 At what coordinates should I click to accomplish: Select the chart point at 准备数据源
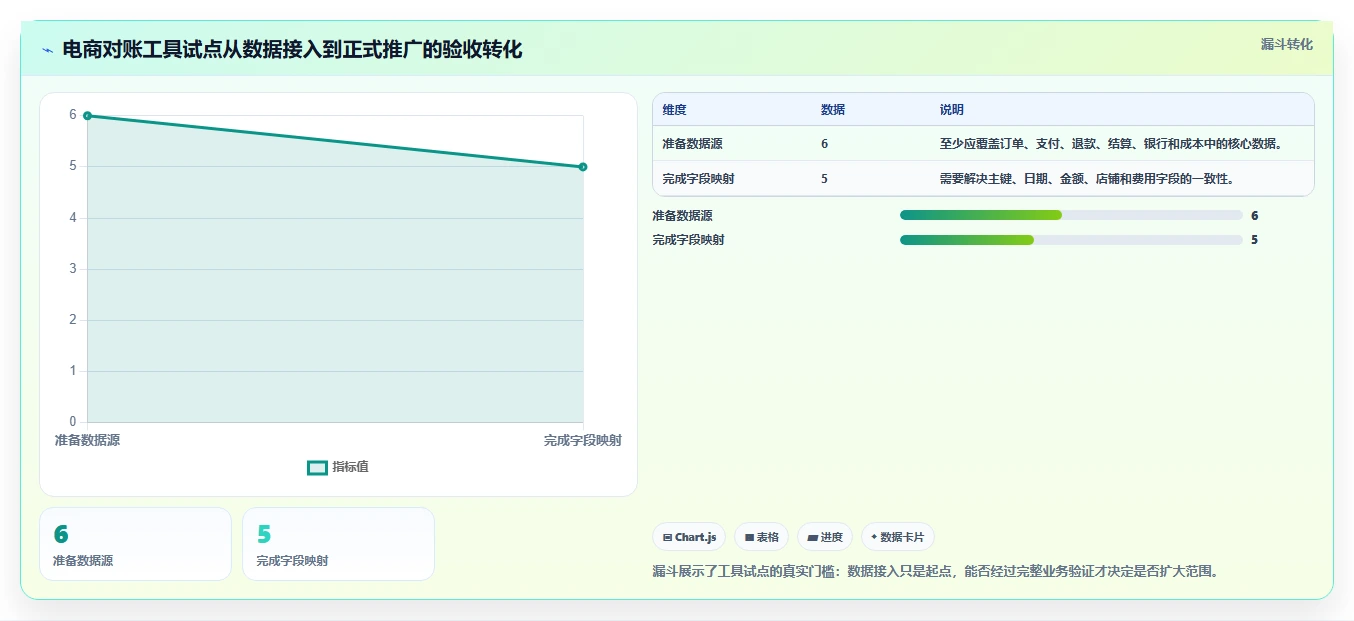click(87, 116)
